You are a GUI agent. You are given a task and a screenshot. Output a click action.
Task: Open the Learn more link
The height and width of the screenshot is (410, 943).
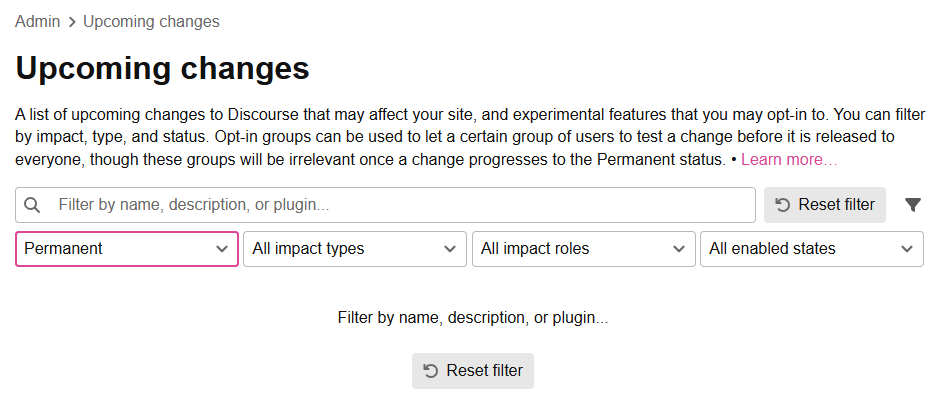click(789, 160)
